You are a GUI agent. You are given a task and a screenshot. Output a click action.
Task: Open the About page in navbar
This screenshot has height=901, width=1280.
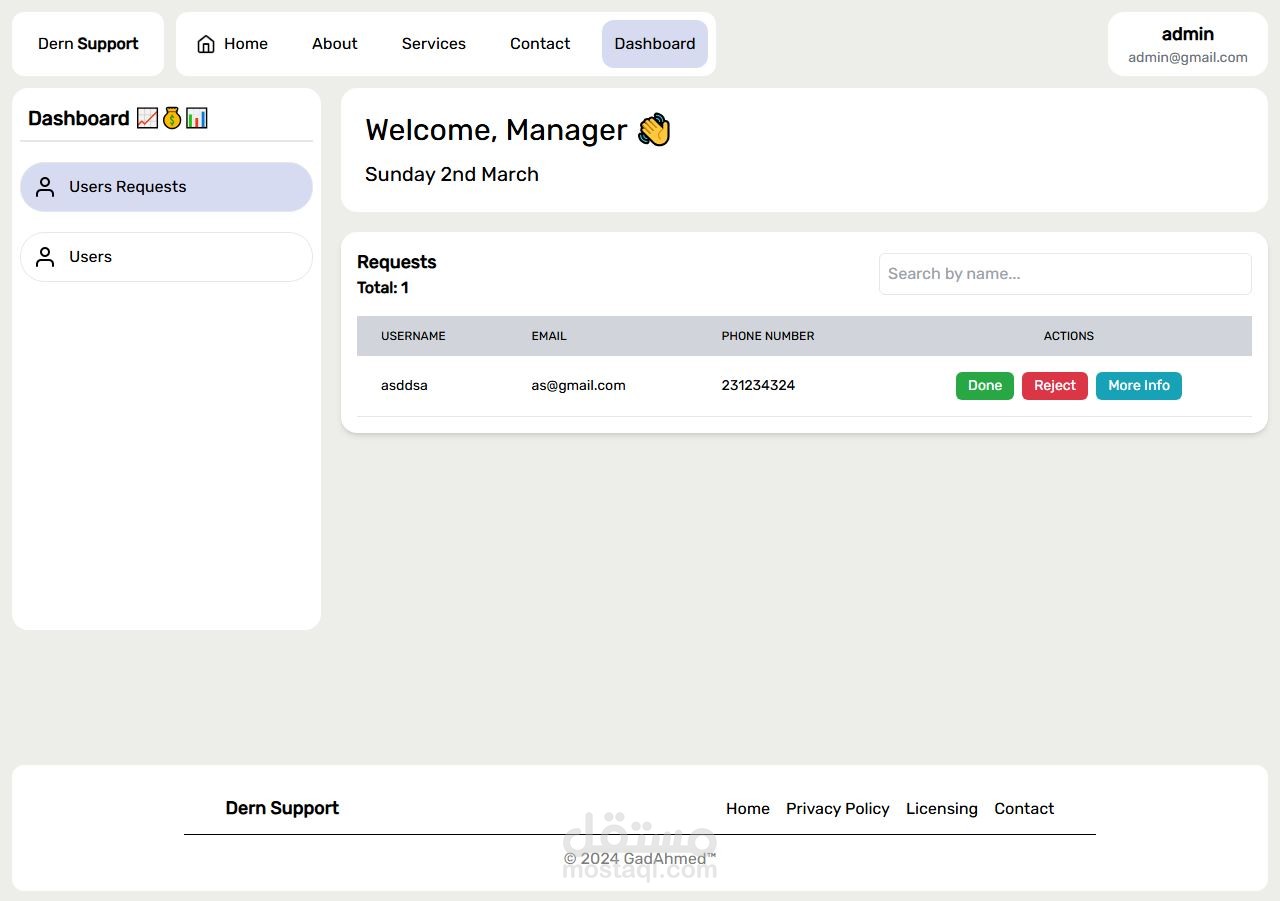tap(334, 44)
